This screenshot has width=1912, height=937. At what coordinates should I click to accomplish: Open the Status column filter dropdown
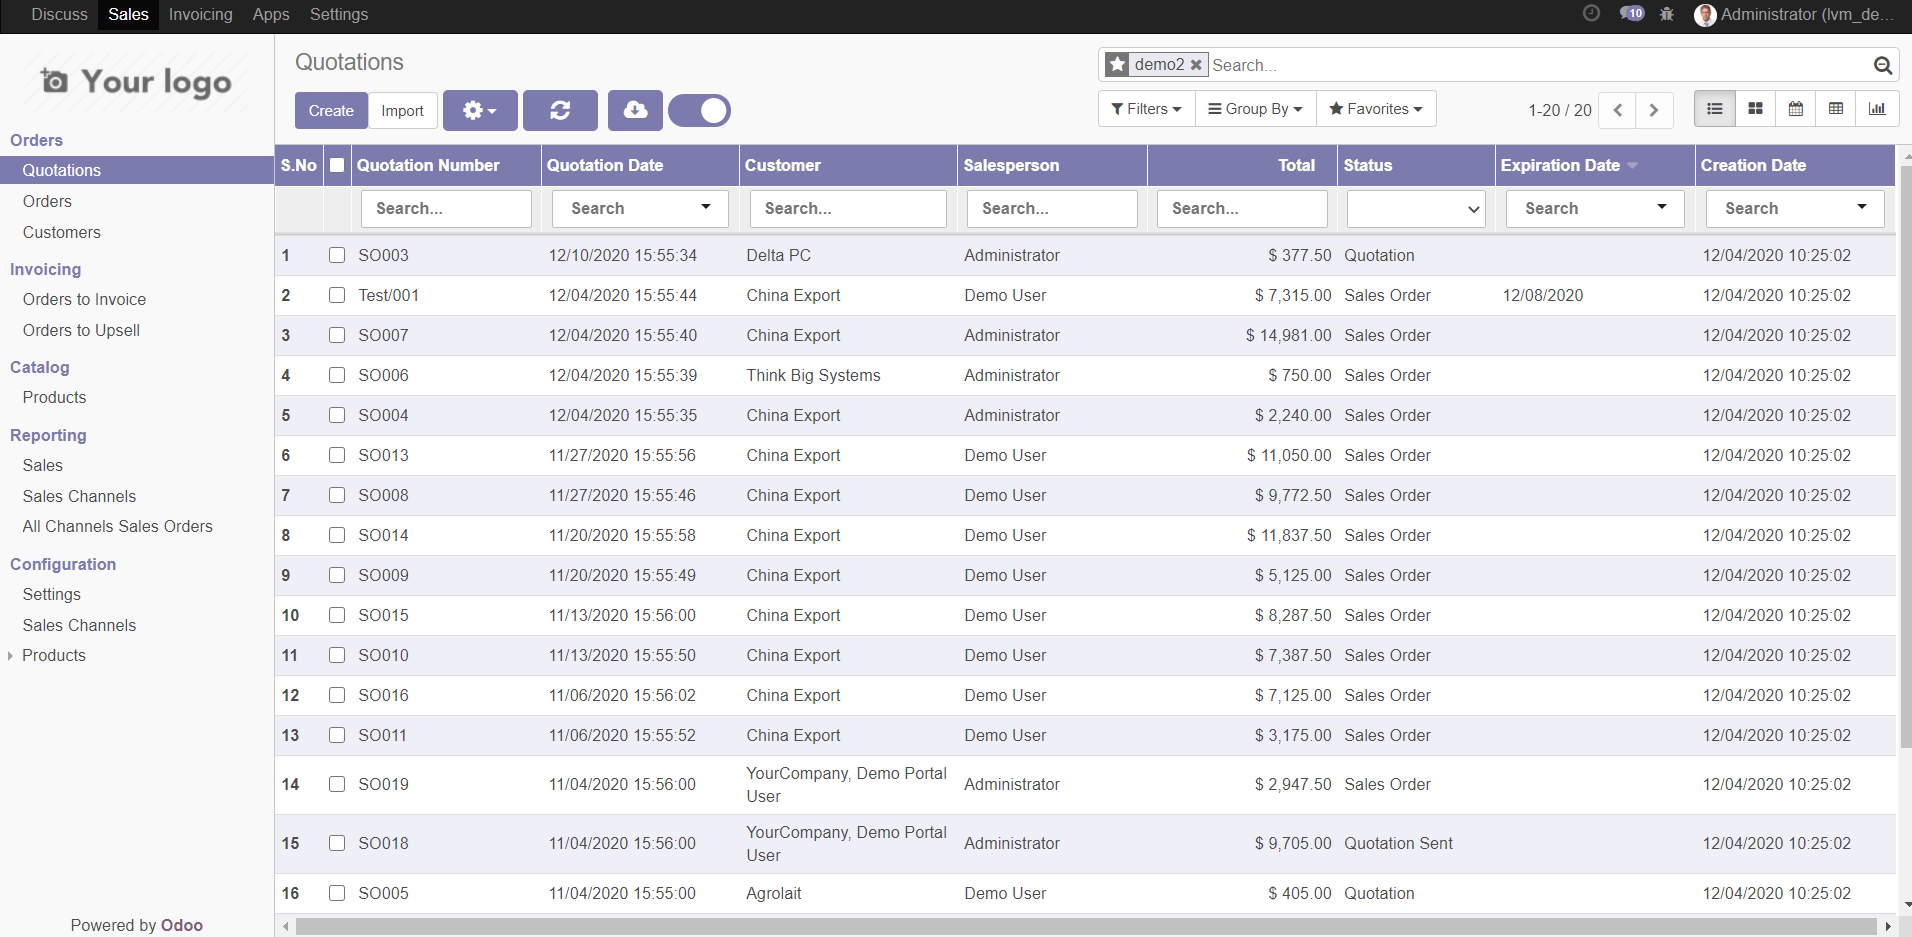coord(1415,209)
